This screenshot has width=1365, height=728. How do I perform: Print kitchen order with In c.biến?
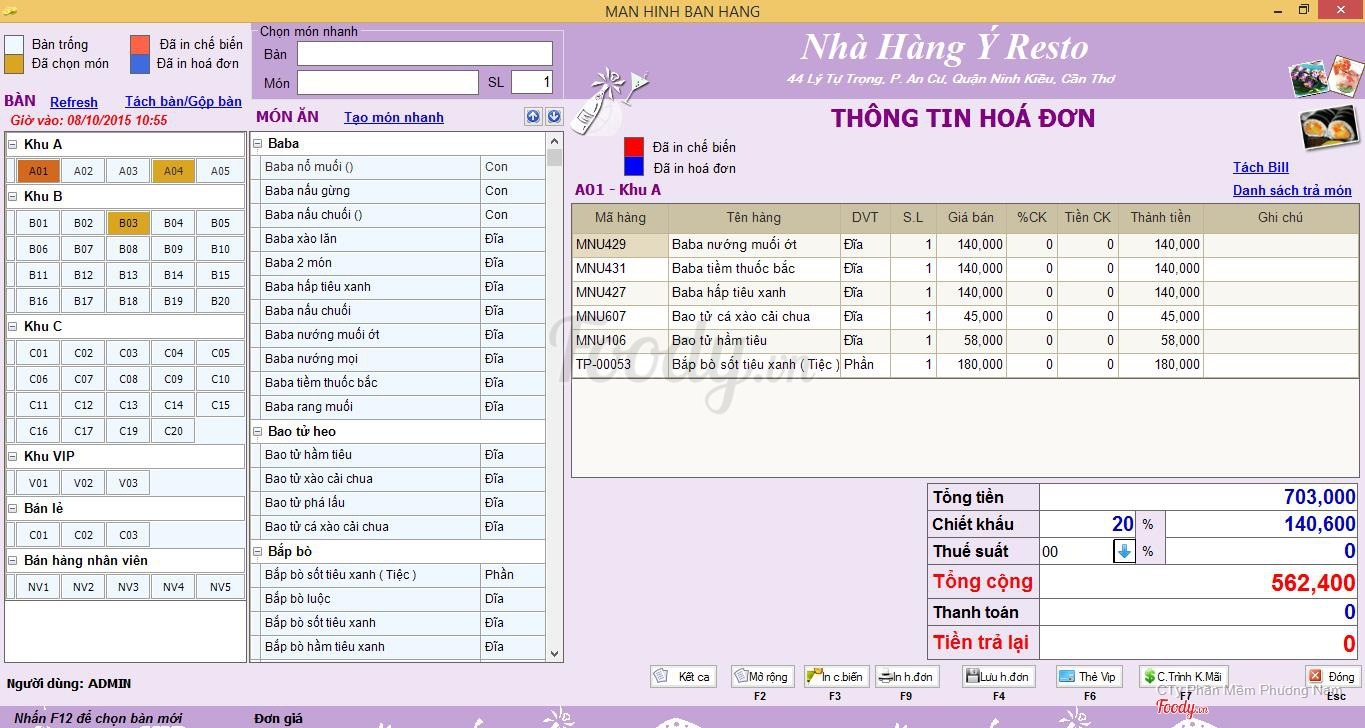pyautogui.click(x=834, y=677)
